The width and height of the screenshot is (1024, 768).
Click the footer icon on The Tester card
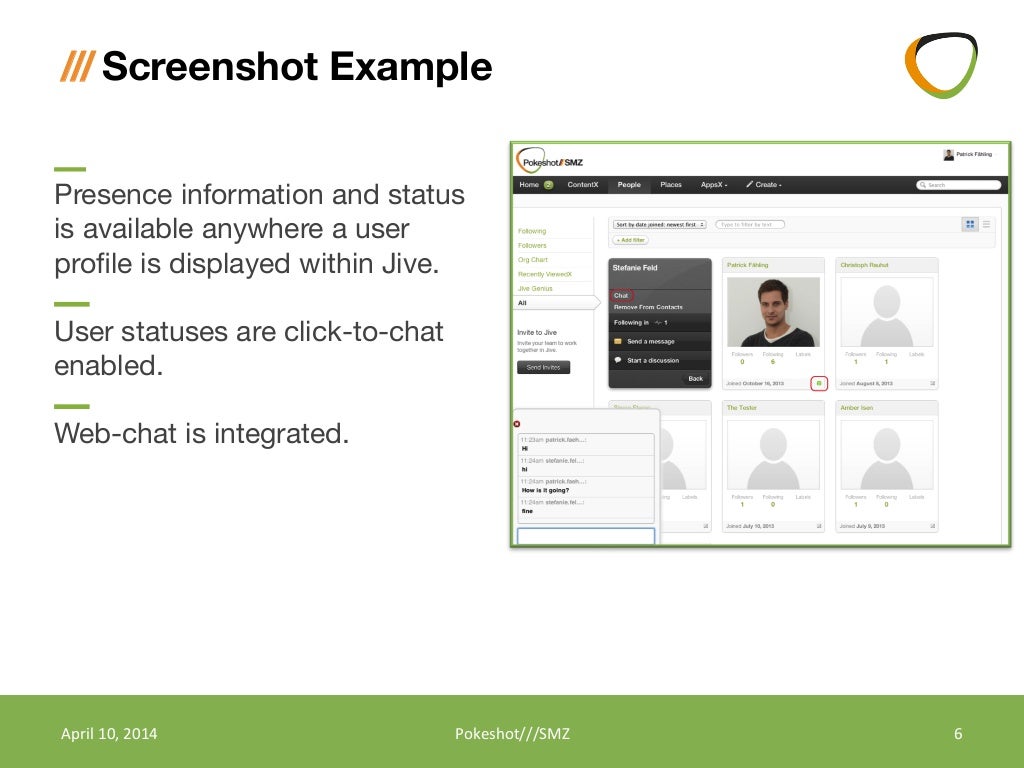point(819,526)
